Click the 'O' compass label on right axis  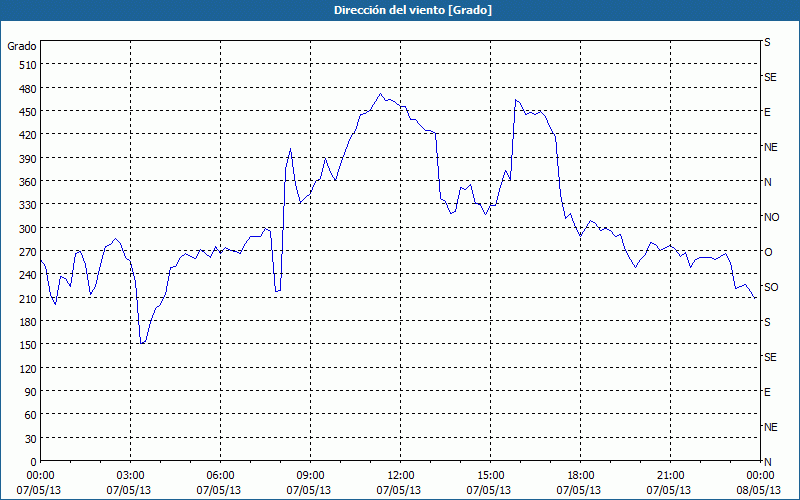point(768,252)
